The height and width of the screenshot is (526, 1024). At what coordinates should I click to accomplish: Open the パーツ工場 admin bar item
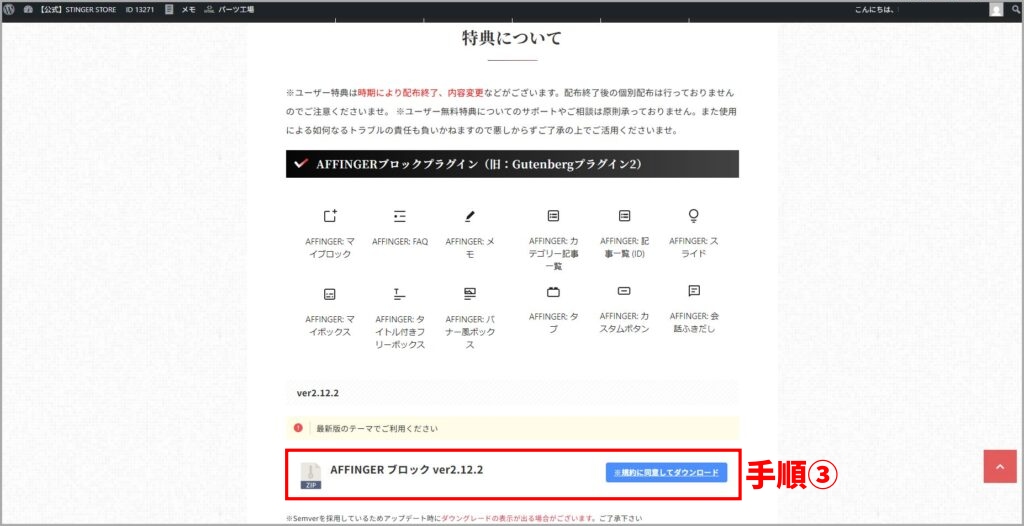click(229, 9)
